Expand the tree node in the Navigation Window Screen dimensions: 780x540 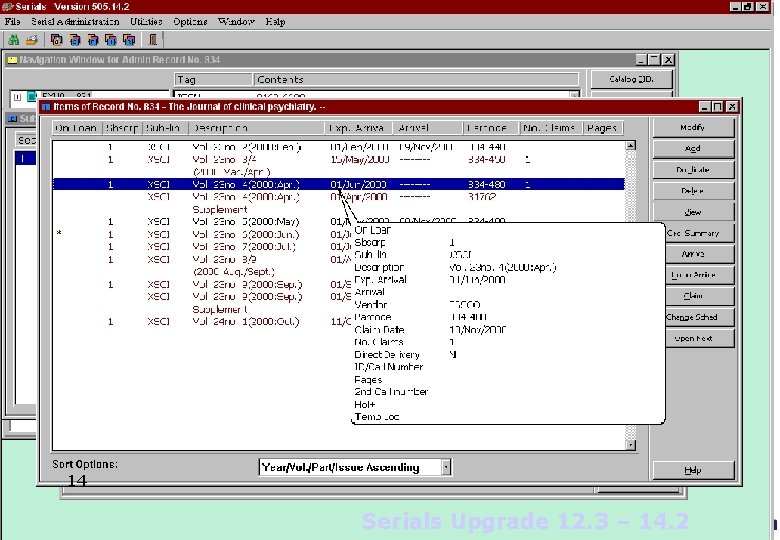17,97
